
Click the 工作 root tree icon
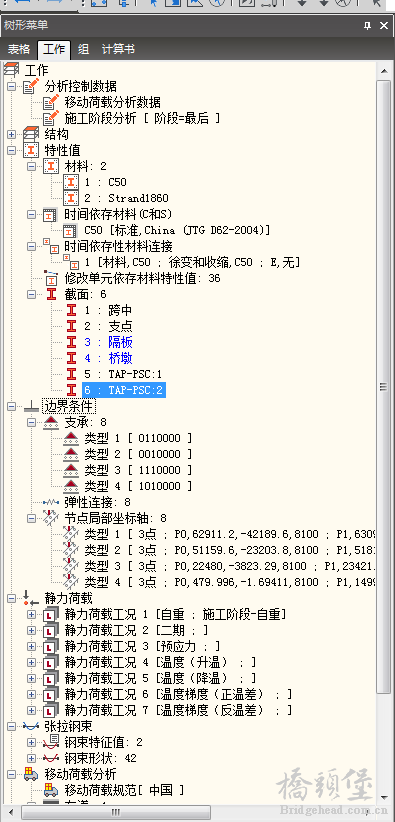pos(11,69)
